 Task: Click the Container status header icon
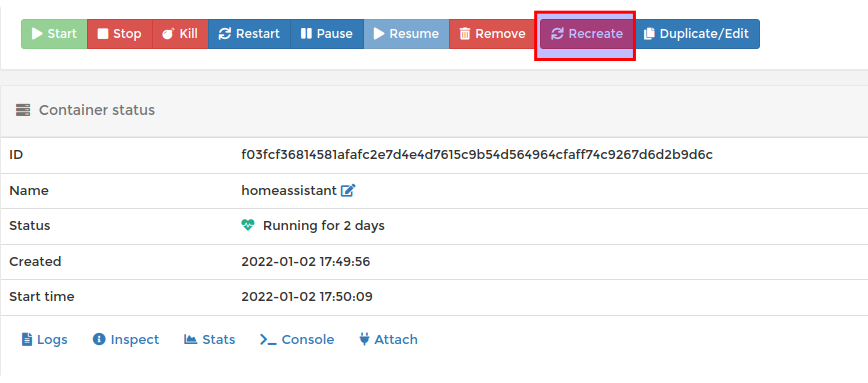[x=23, y=110]
